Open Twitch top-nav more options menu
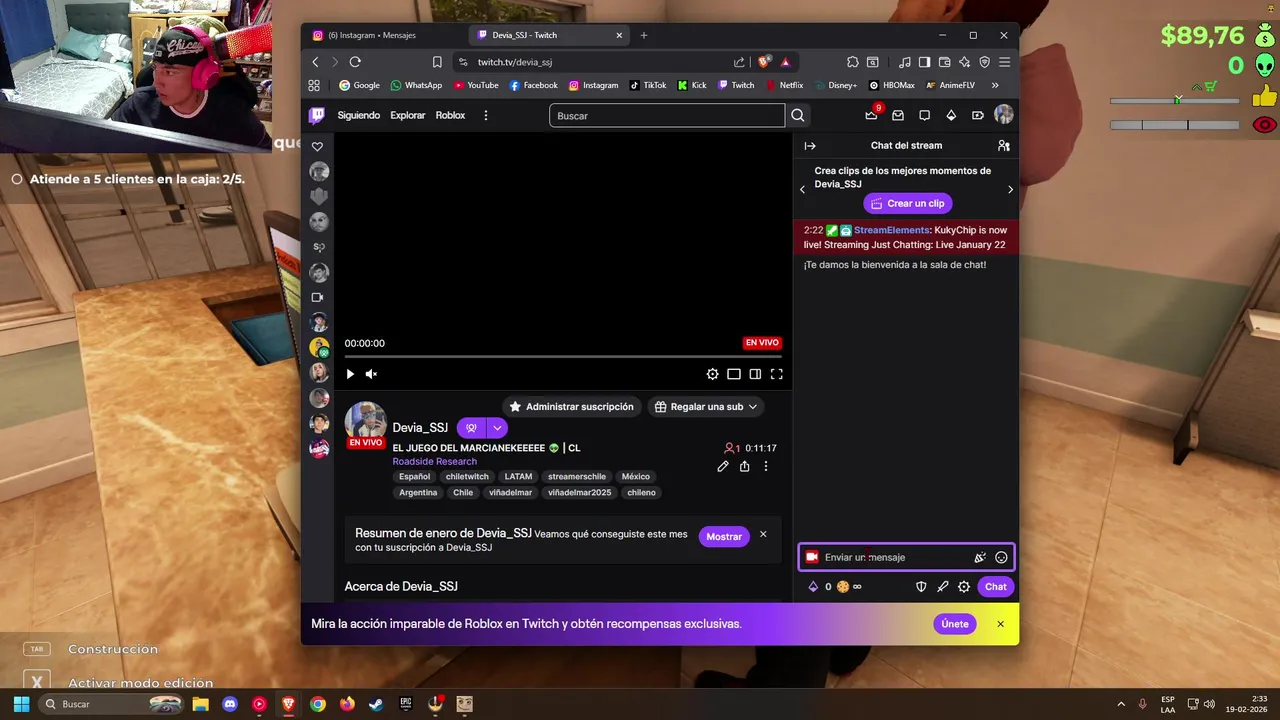Image resolution: width=1280 pixels, height=720 pixels. tap(486, 115)
